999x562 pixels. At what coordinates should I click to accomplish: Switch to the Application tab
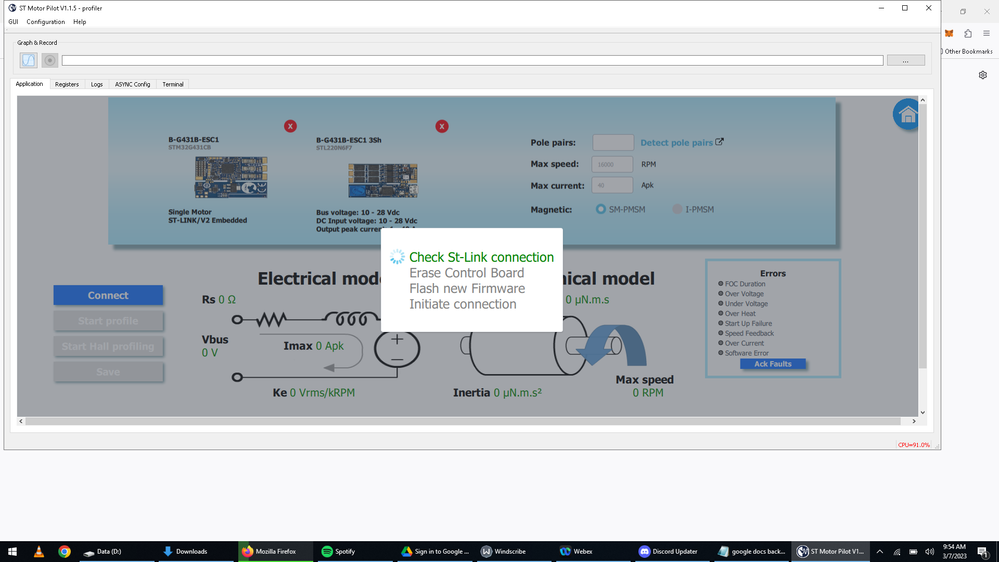[29, 84]
